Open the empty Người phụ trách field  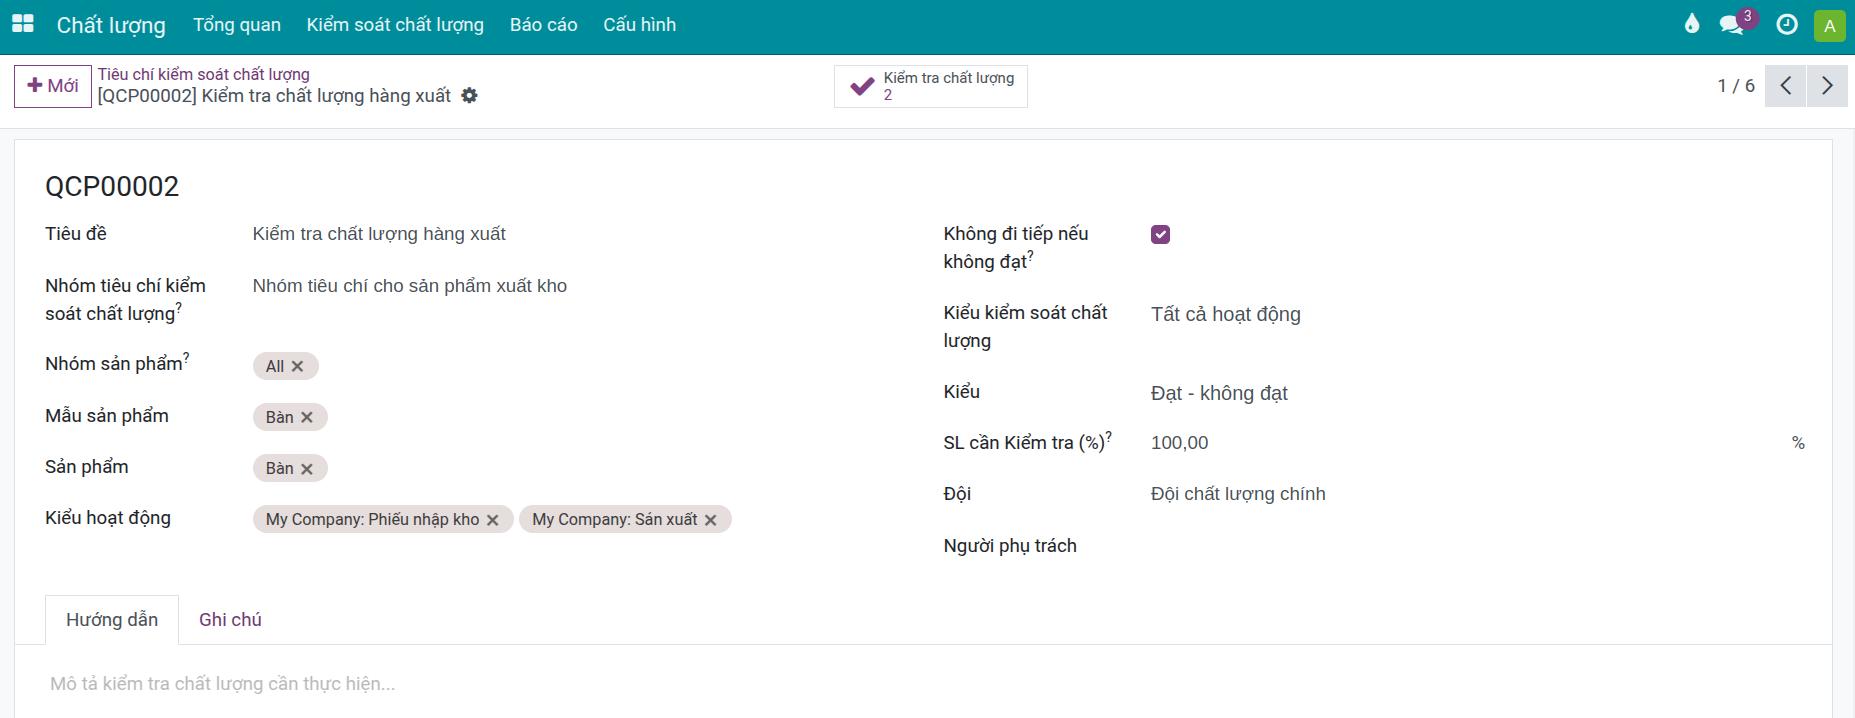click(1477, 546)
